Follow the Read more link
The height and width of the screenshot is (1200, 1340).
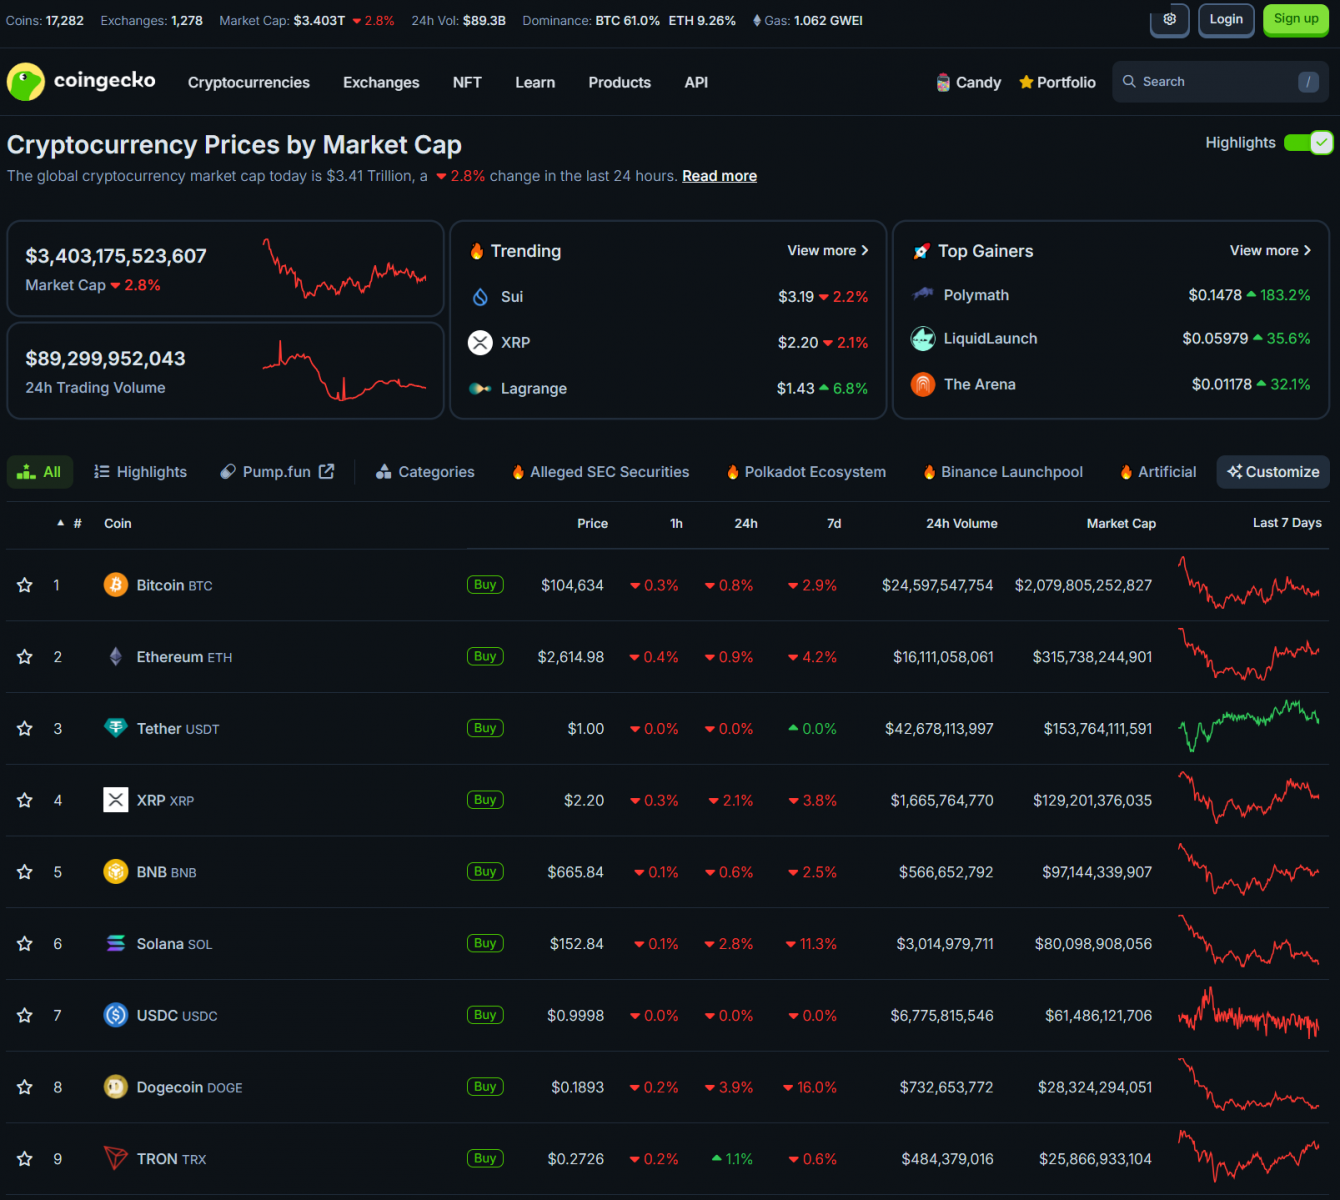click(x=719, y=176)
